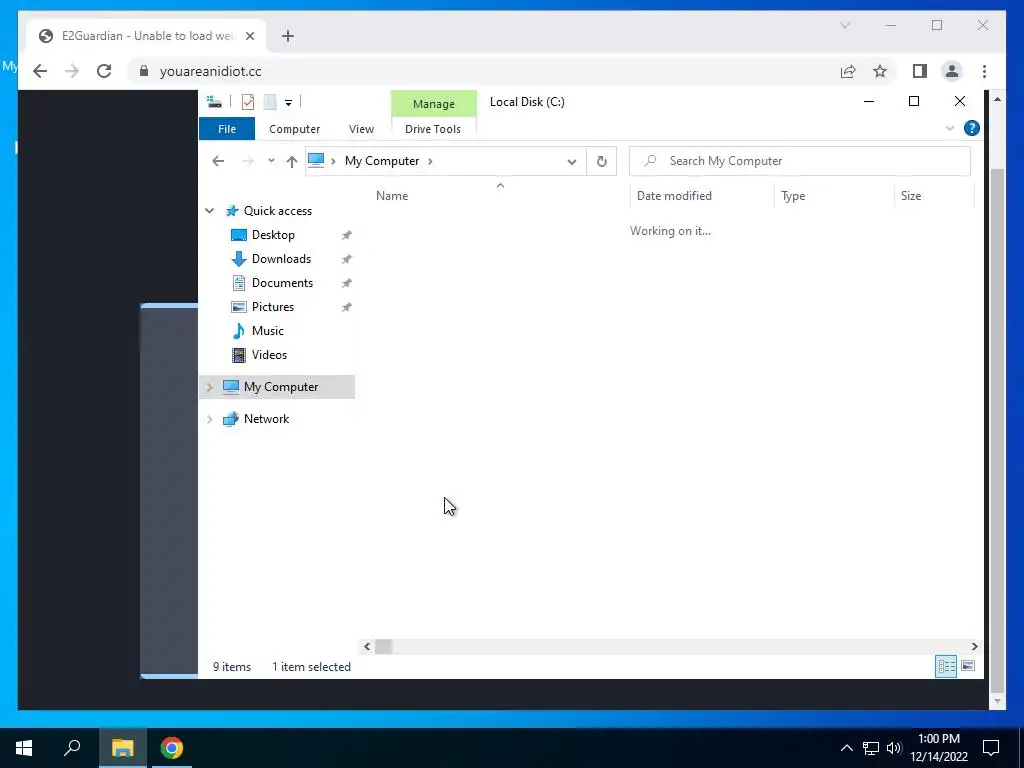1024x768 pixels.
Task: Sort by the Name column header
Action: [392, 195]
